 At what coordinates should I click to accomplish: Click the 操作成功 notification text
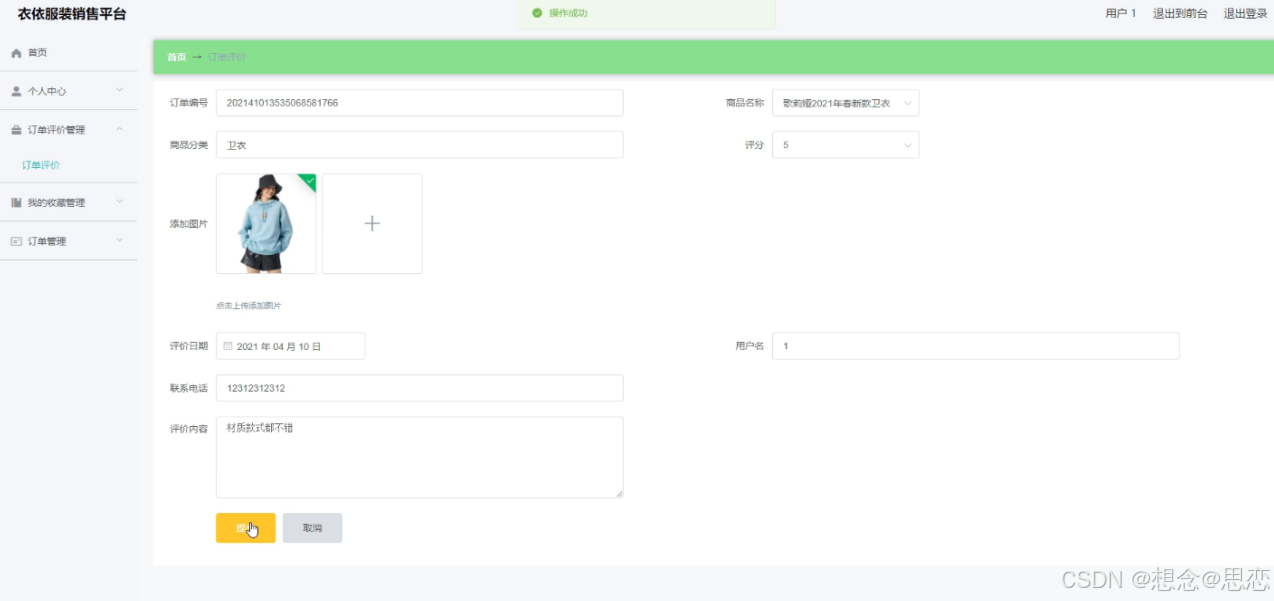[x=568, y=13]
